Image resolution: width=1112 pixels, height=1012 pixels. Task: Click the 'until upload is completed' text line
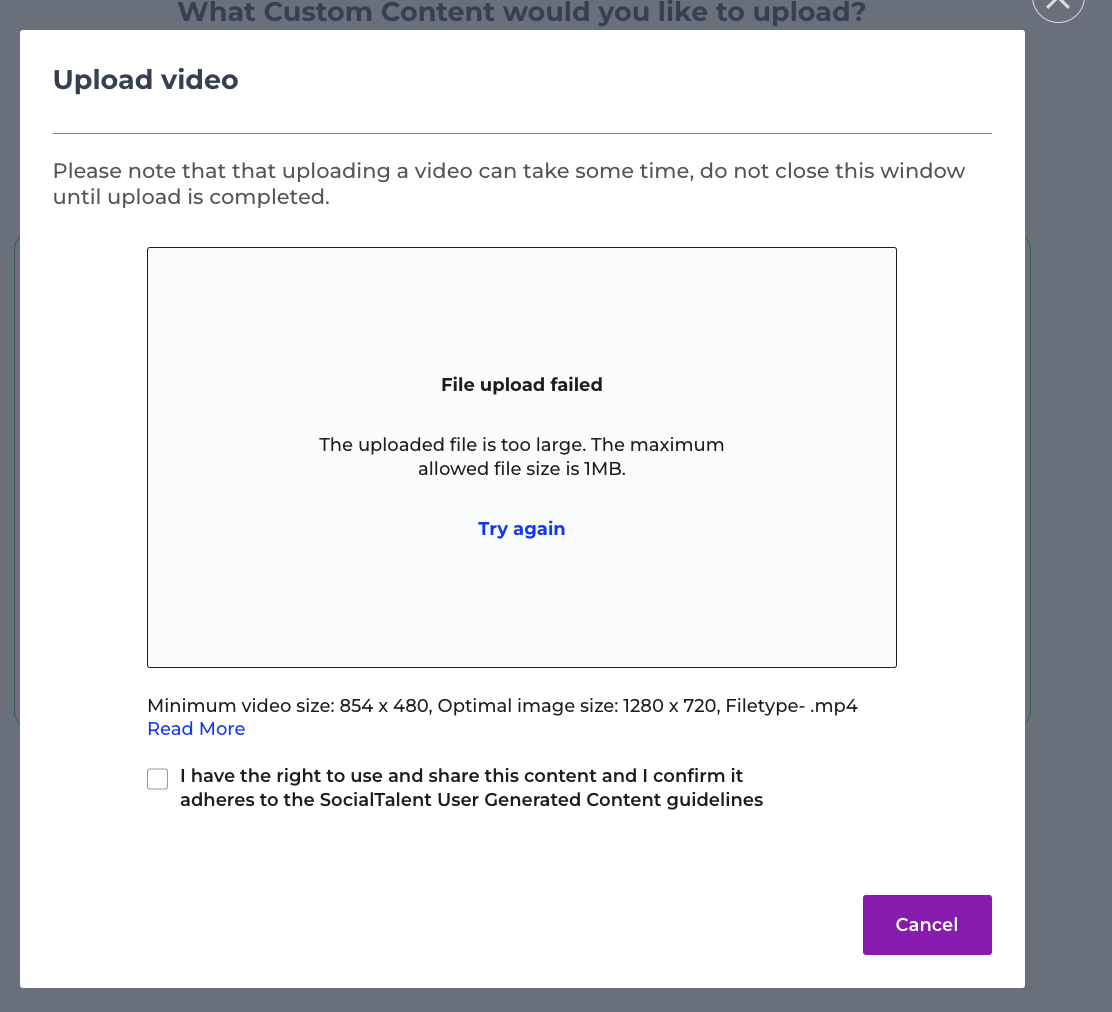tap(191, 196)
